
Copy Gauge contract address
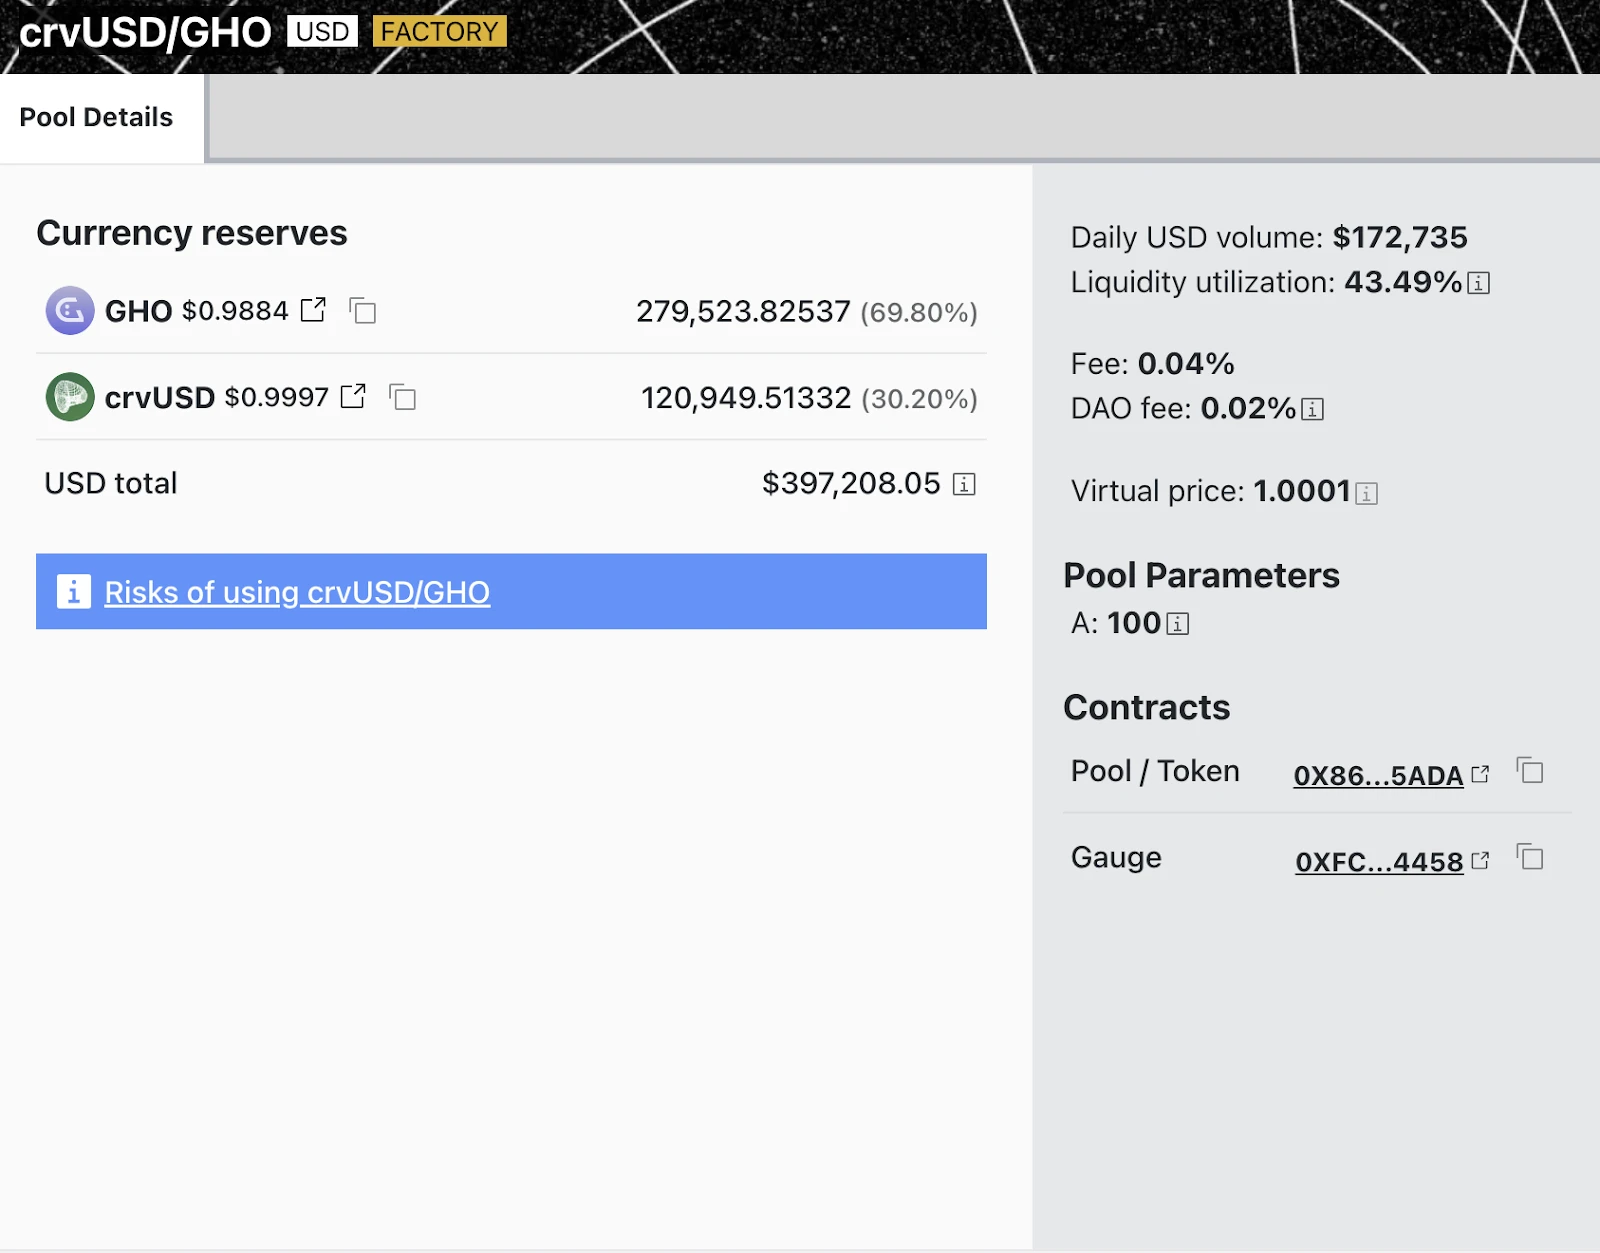click(1530, 857)
